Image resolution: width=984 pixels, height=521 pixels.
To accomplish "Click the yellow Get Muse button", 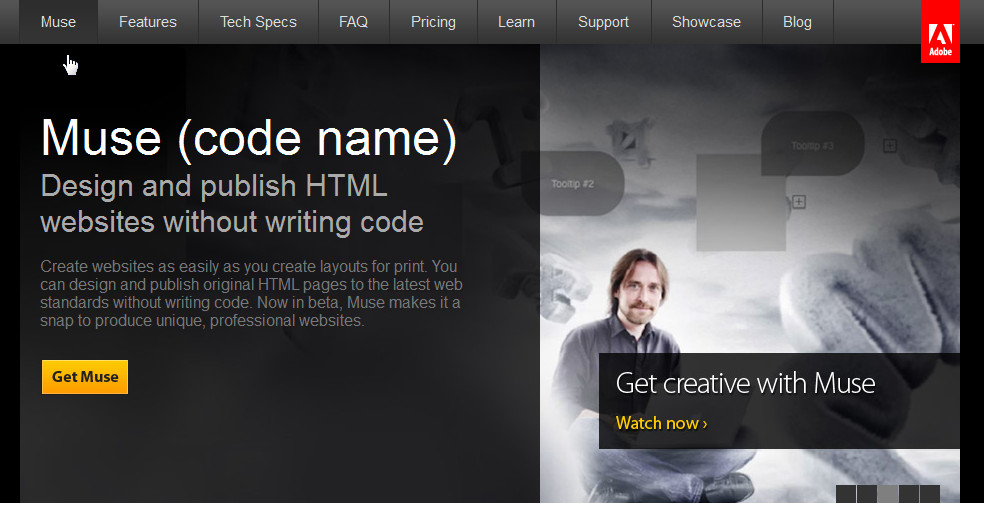I will click(85, 377).
